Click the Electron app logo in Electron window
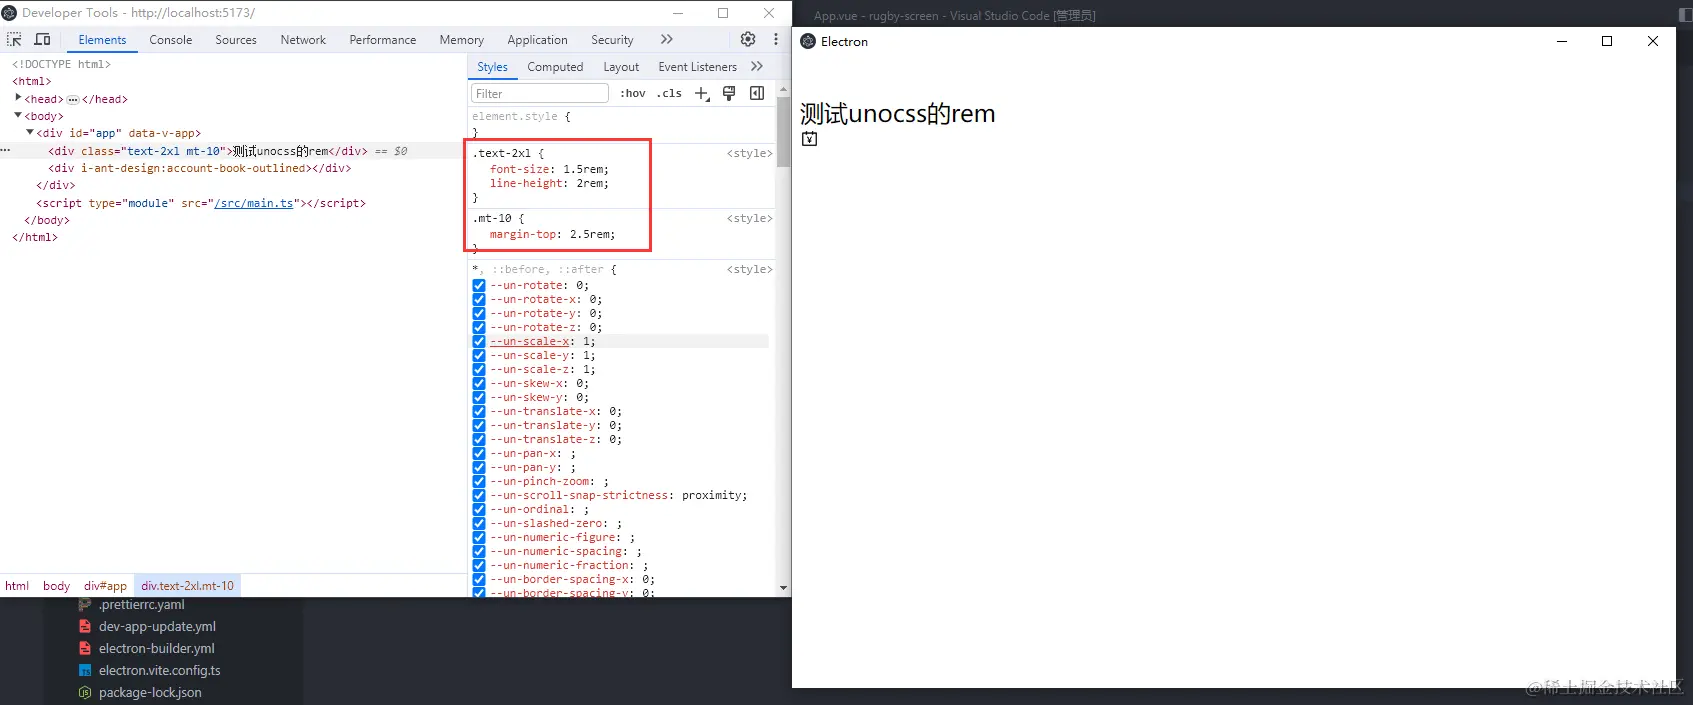1693x705 pixels. [x=808, y=41]
